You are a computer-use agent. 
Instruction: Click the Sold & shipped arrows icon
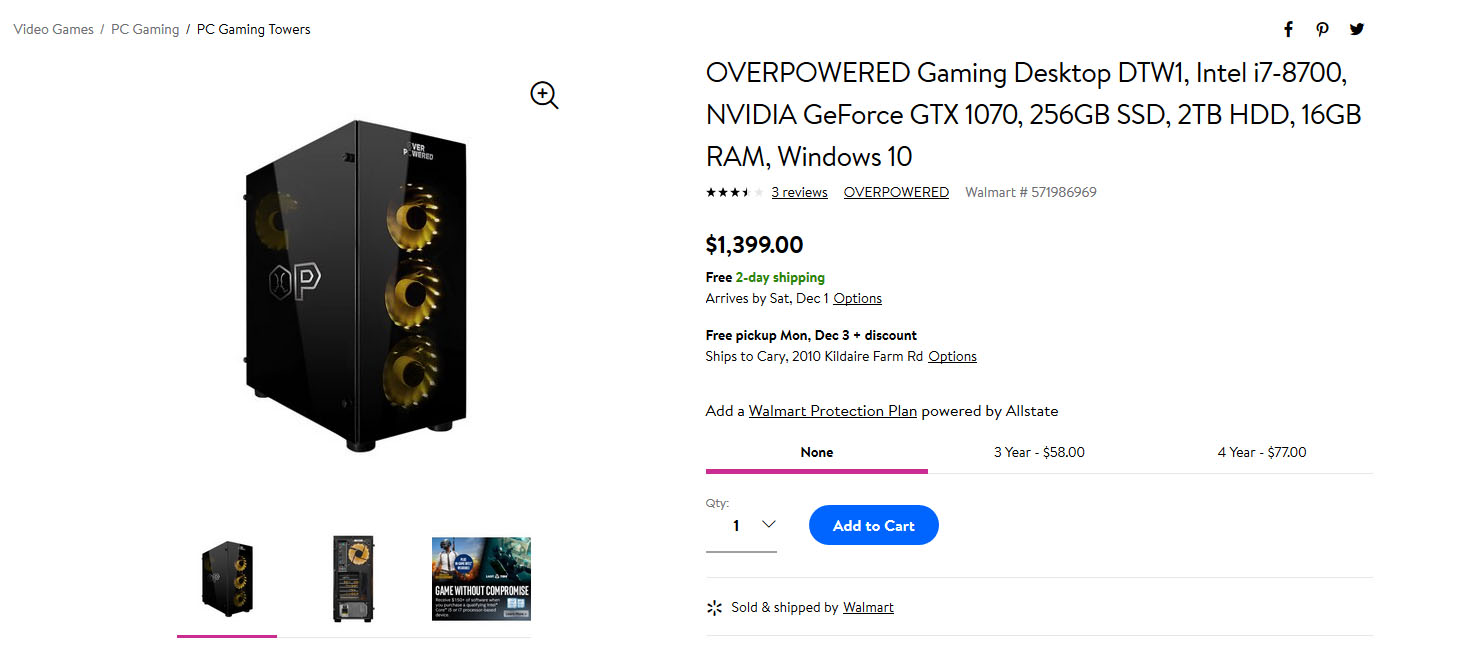714,607
